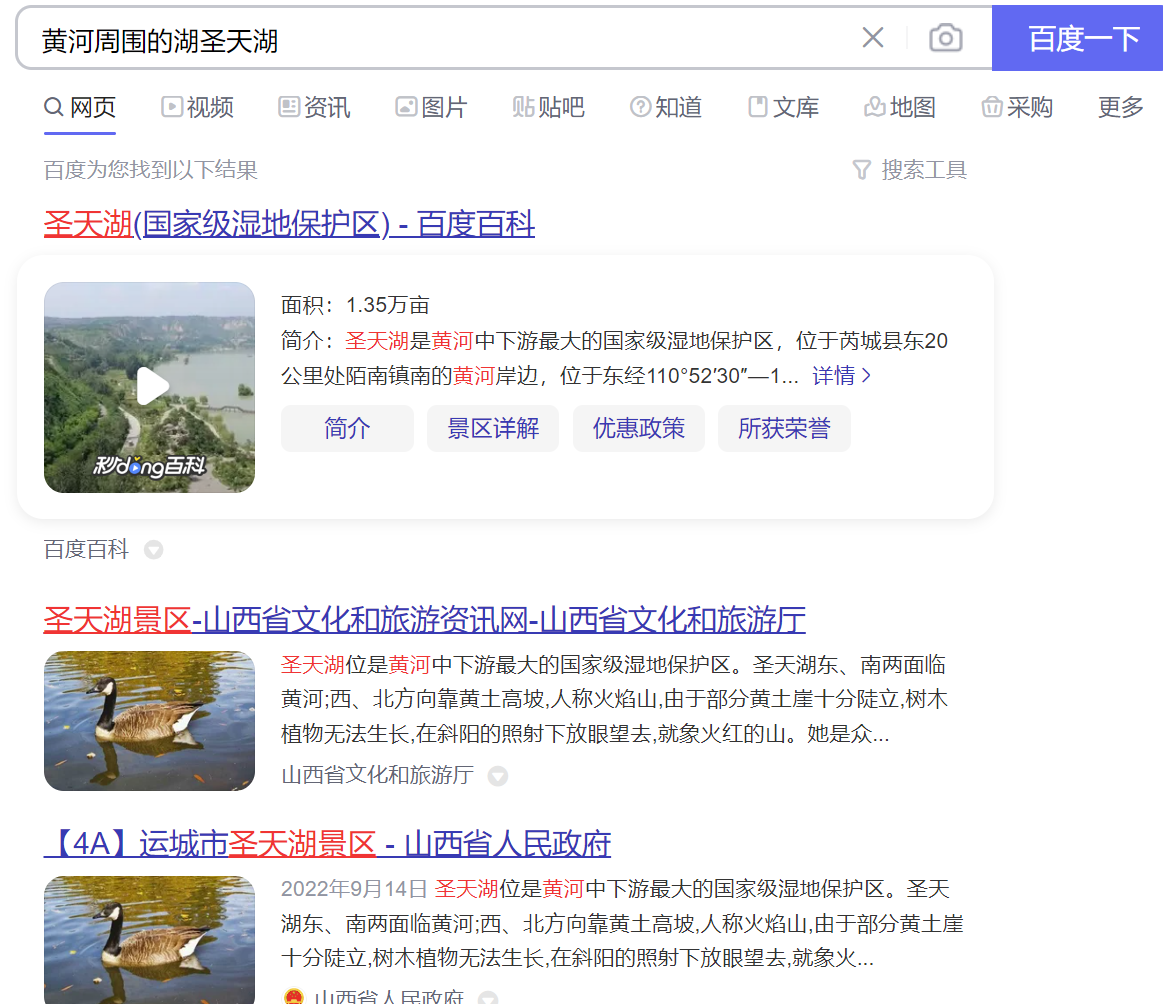1163x1004 pixels.
Task: Open the 贴吧 tab
Action: click(x=548, y=108)
